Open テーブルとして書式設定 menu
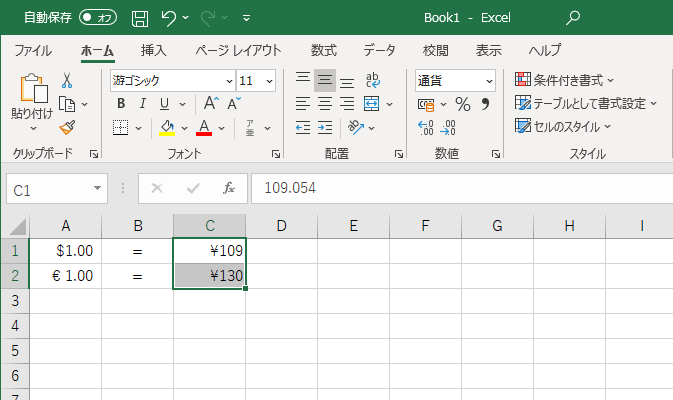Screen dimensions: 673x400 coord(586,103)
